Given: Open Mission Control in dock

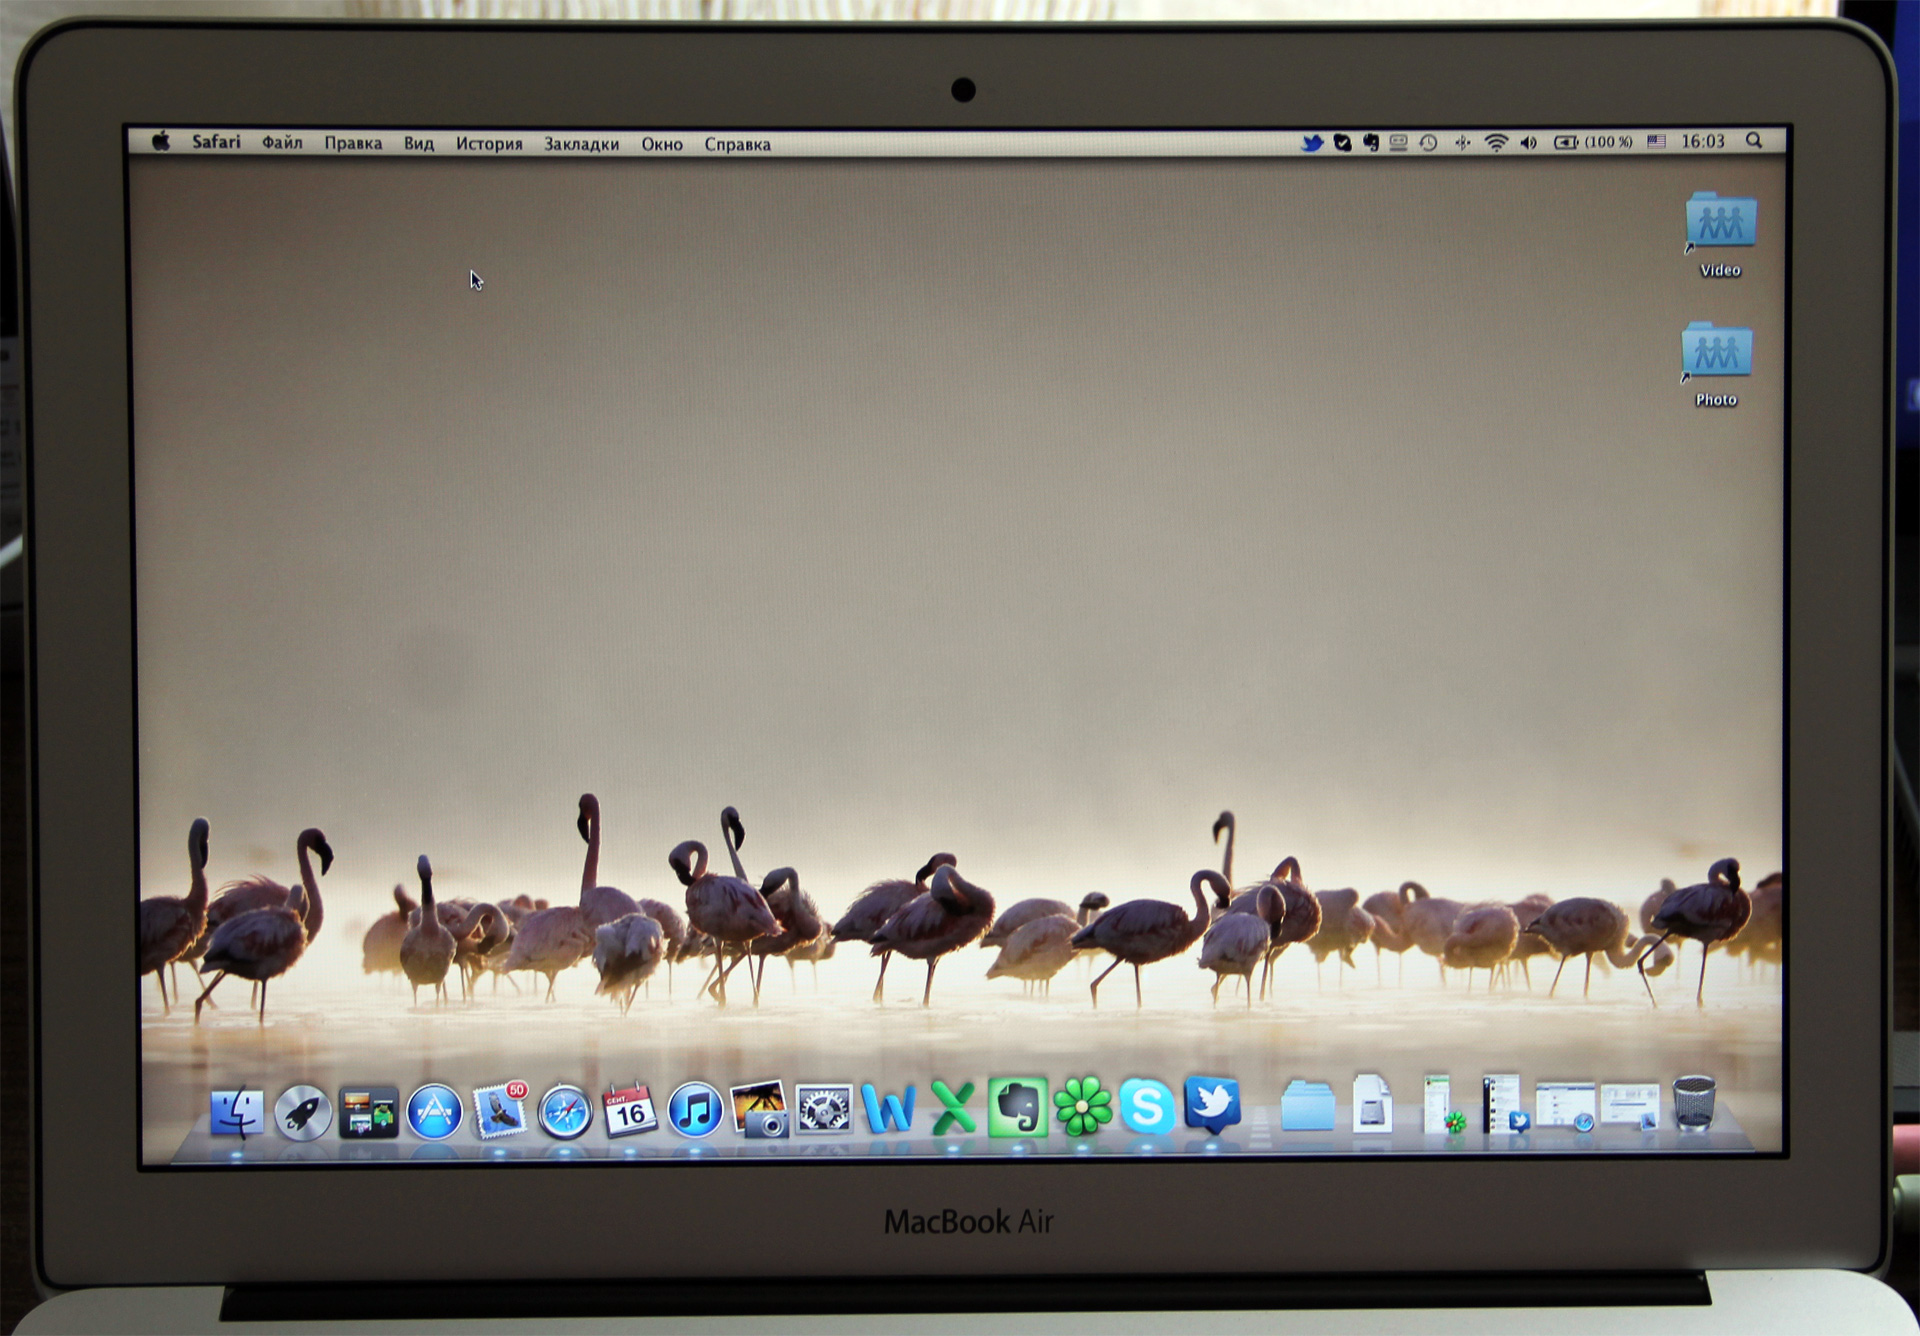Looking at the screenshot, I should tap(368, 1112).
